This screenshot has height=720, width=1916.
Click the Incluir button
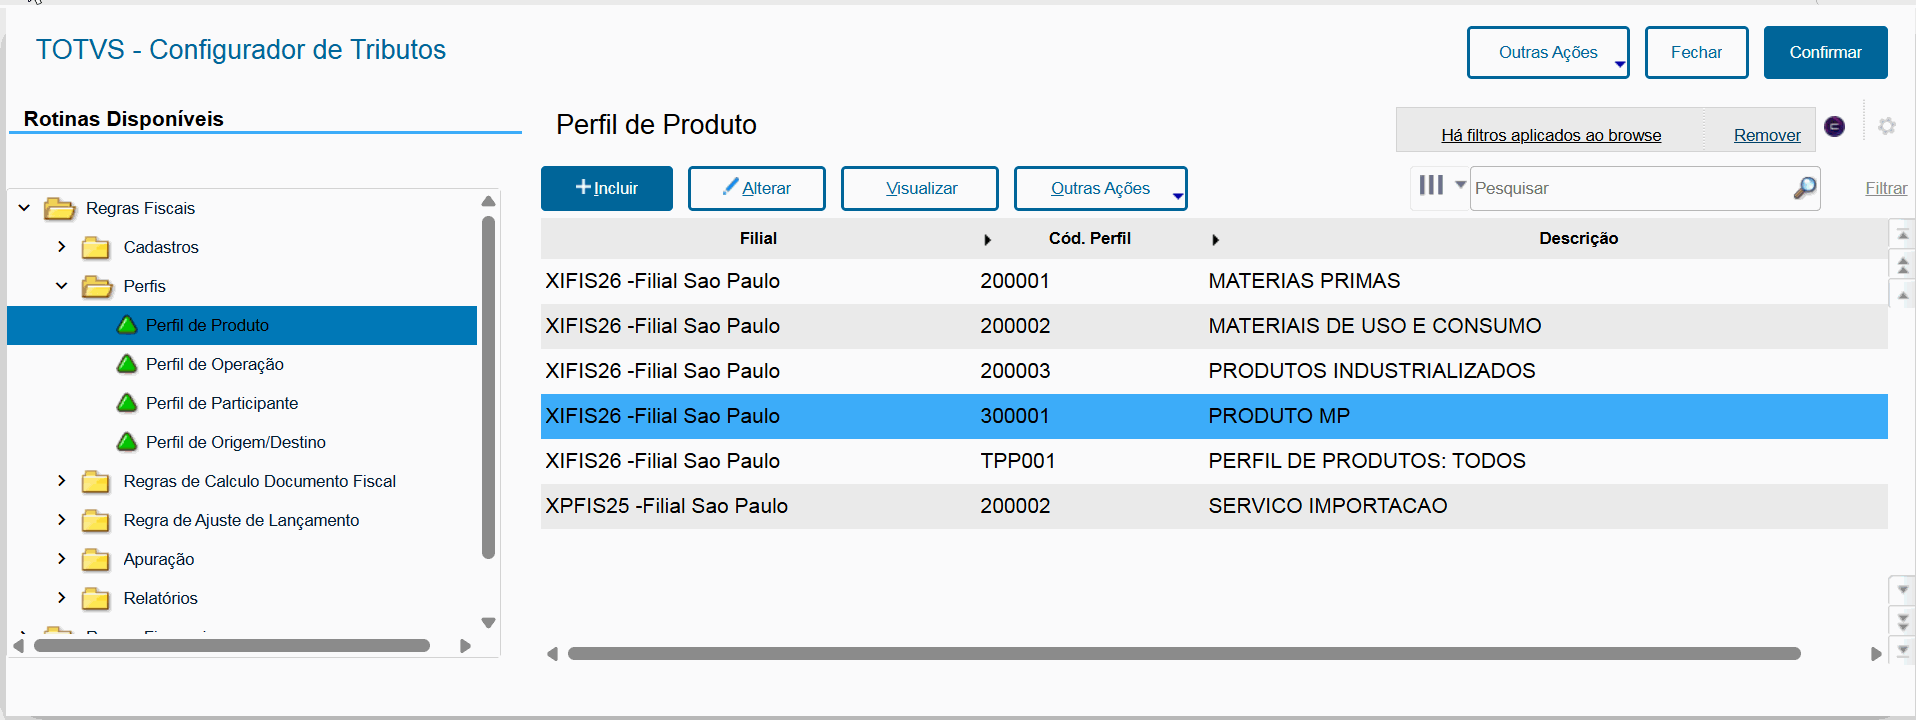(607, 189)
